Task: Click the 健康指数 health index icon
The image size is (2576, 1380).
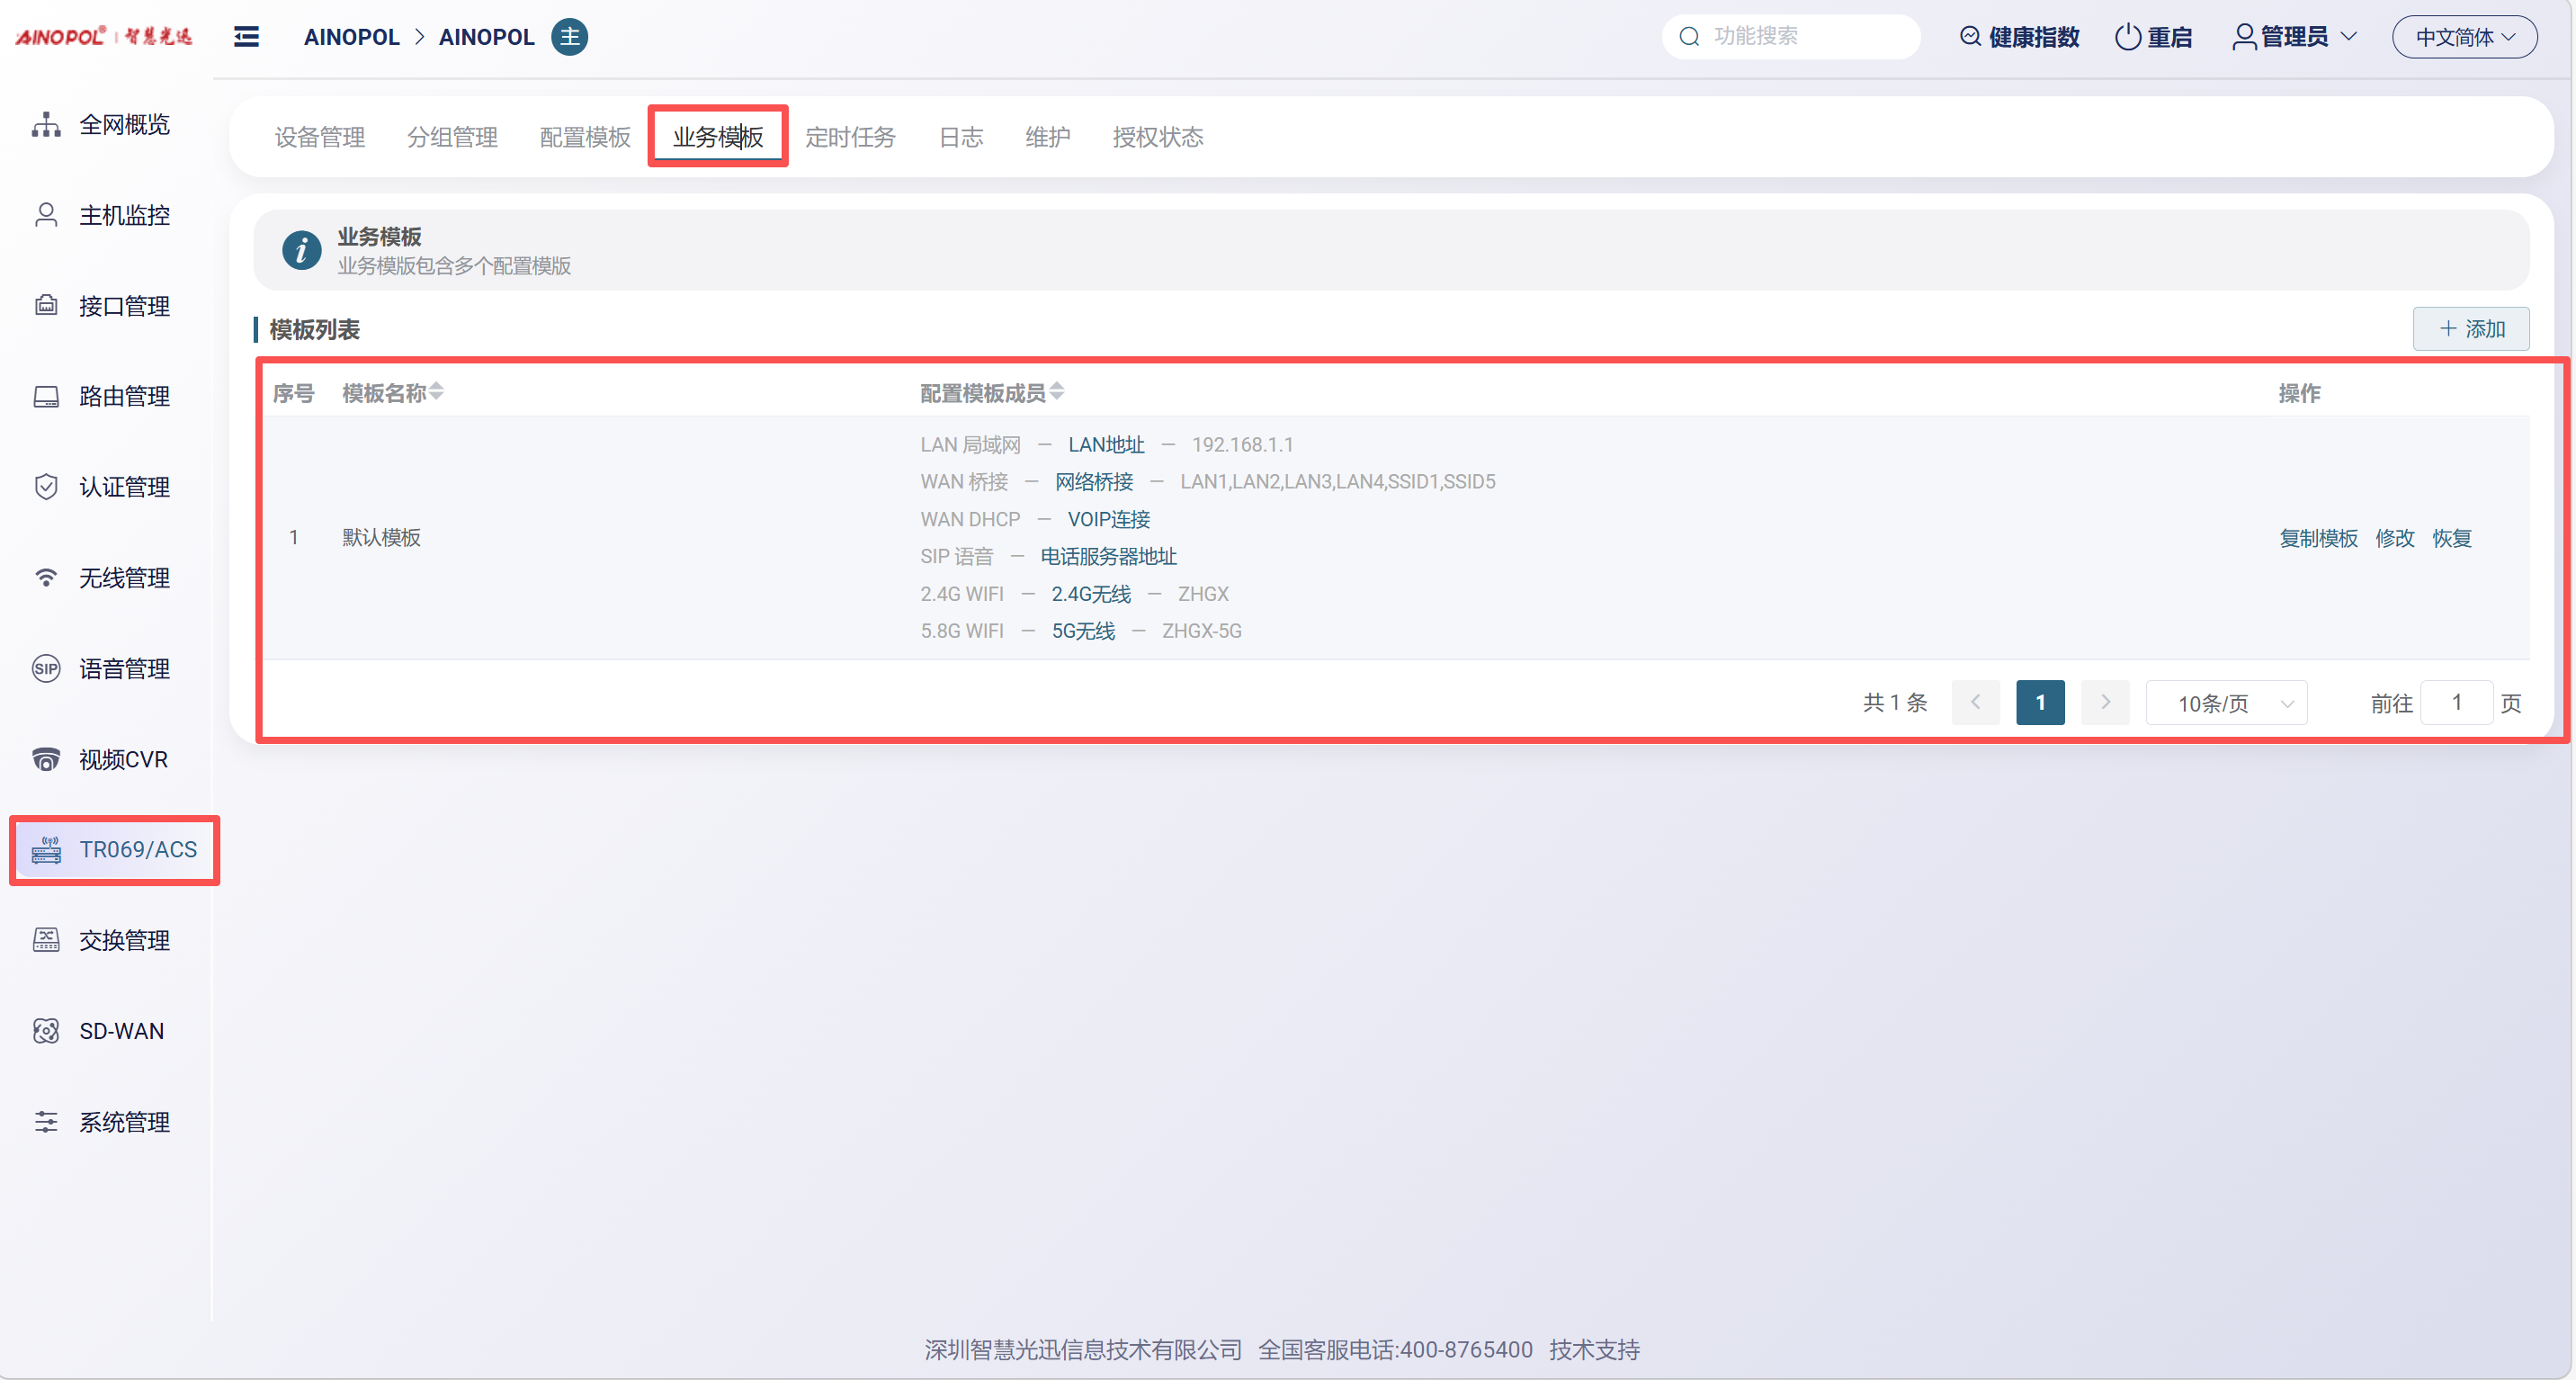Action: [1969, 37]
